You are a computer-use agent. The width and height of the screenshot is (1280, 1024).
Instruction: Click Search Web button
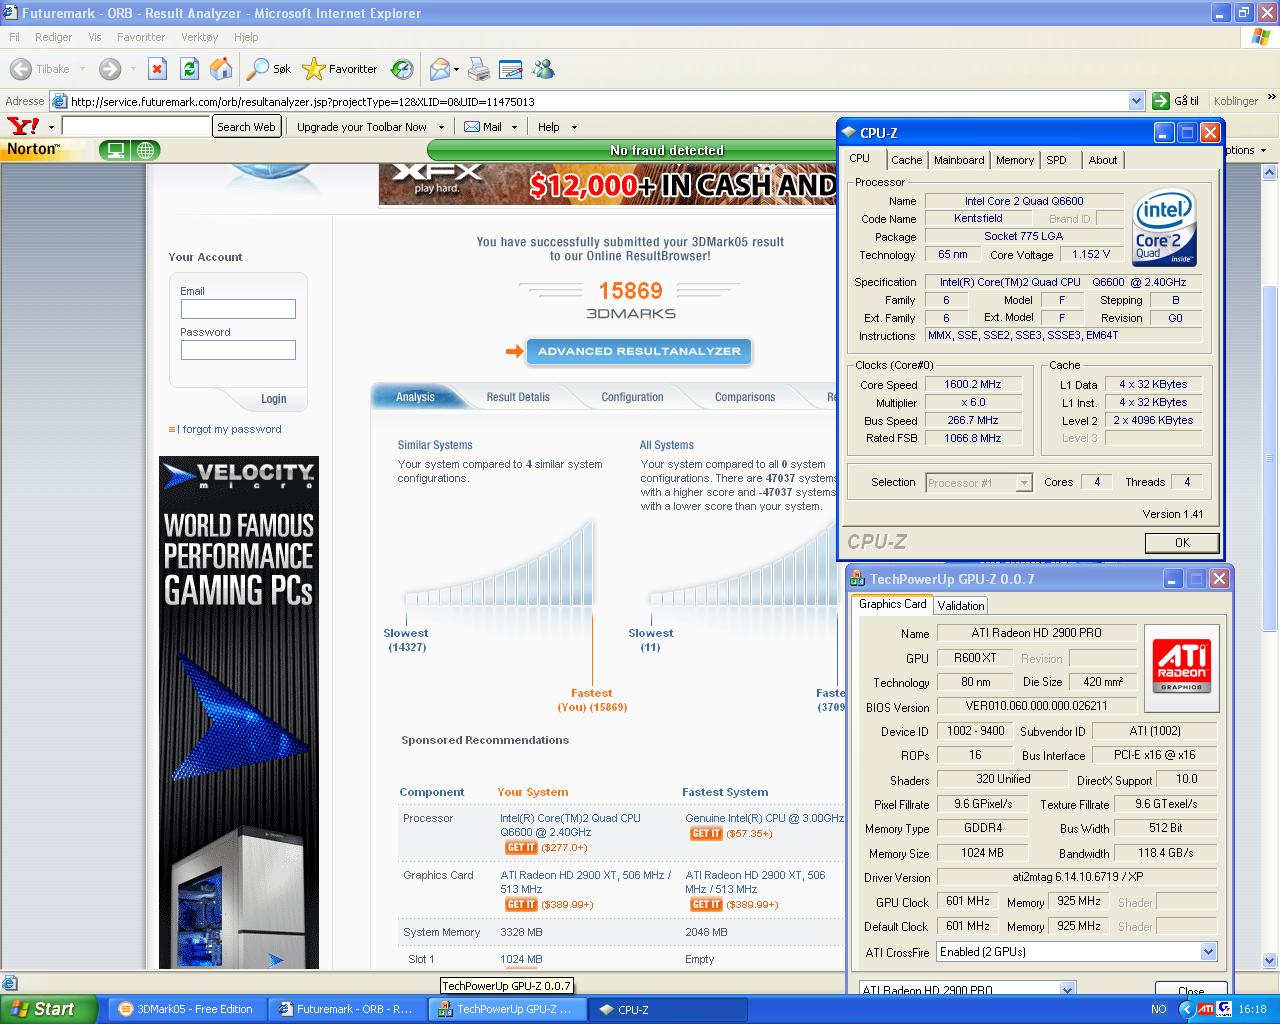click(246, 127)
